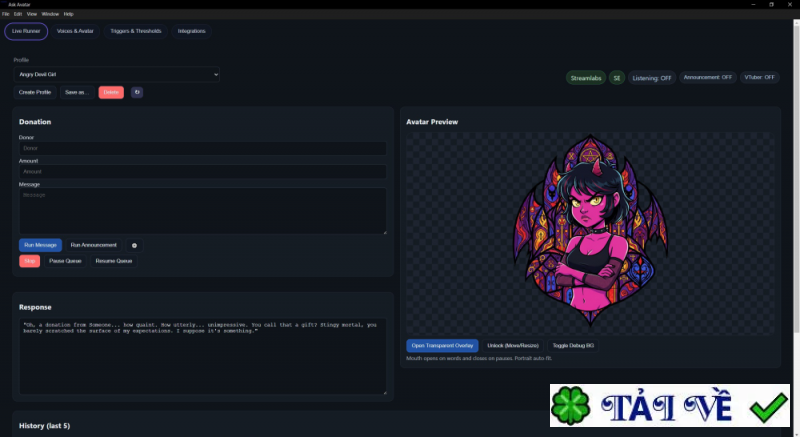
Task: Open the View menu
Action: point(32,14)
